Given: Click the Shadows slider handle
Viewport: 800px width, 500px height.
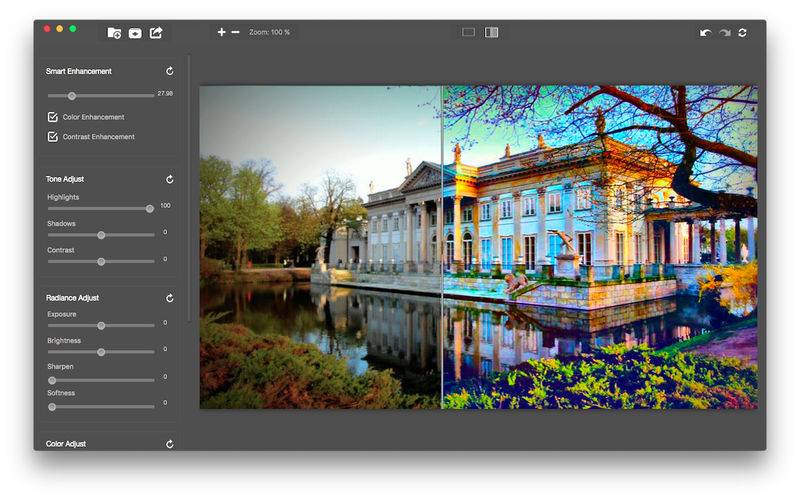Looking at the screenshot, I should pyautogui.click(x=101, y=235).
